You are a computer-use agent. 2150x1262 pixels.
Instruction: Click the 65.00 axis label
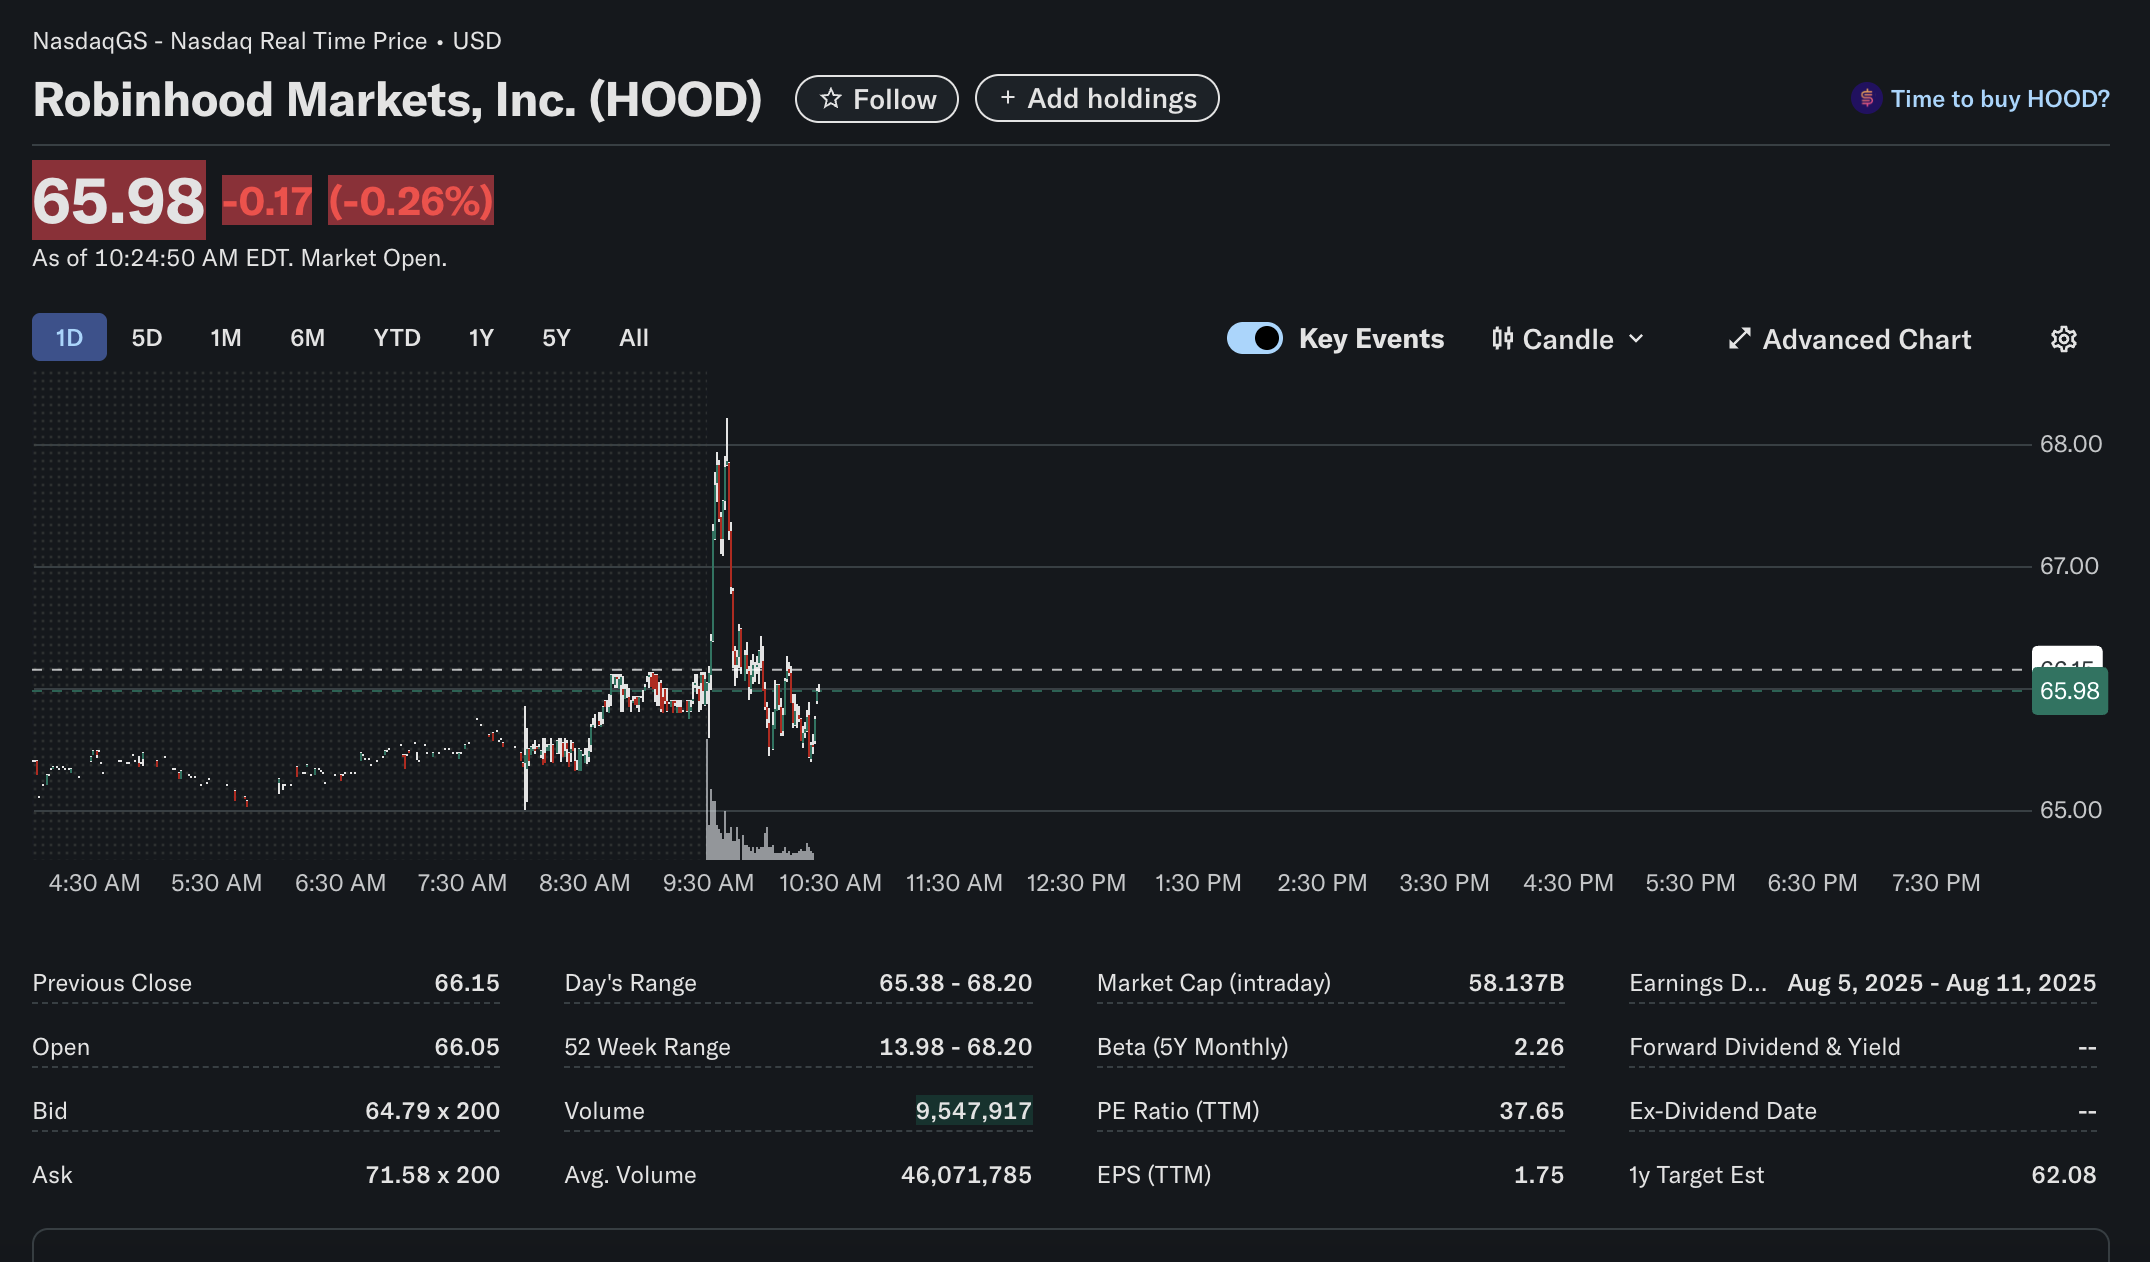click(2071, 810)
